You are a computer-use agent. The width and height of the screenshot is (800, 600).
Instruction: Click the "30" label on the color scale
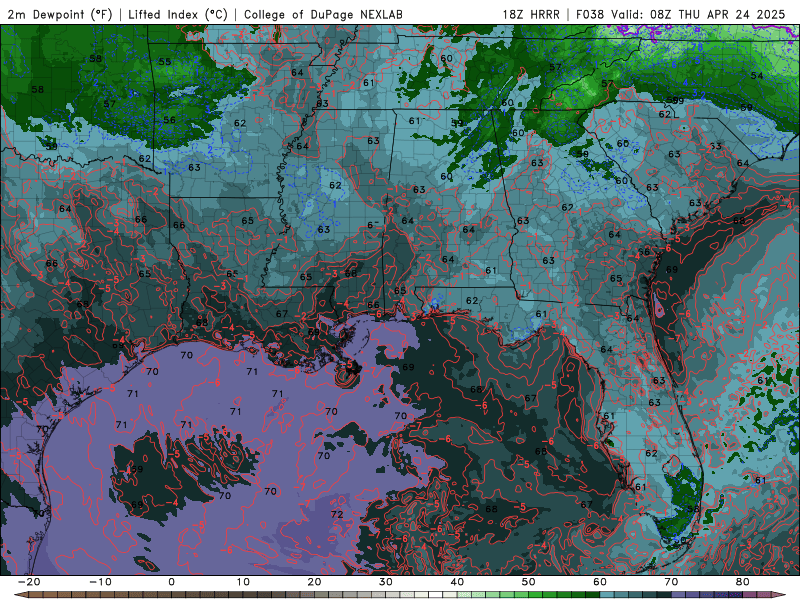tap(386, 582)
